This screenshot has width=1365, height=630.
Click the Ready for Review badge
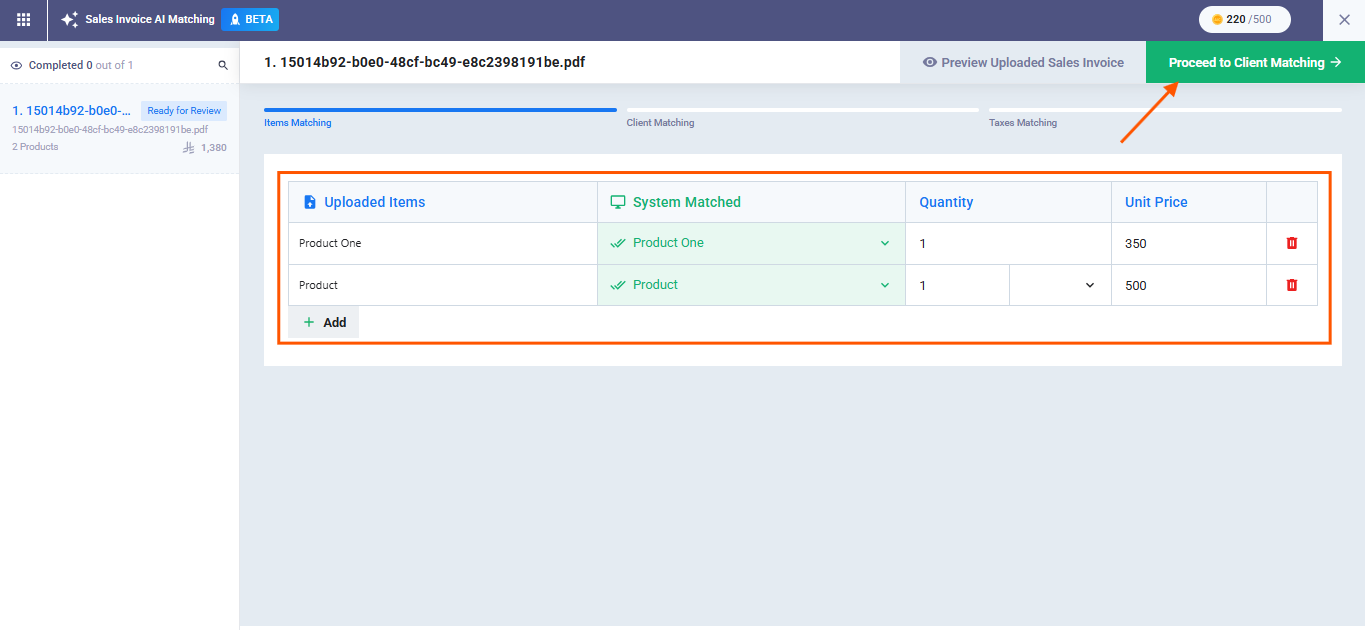[184, 111]
